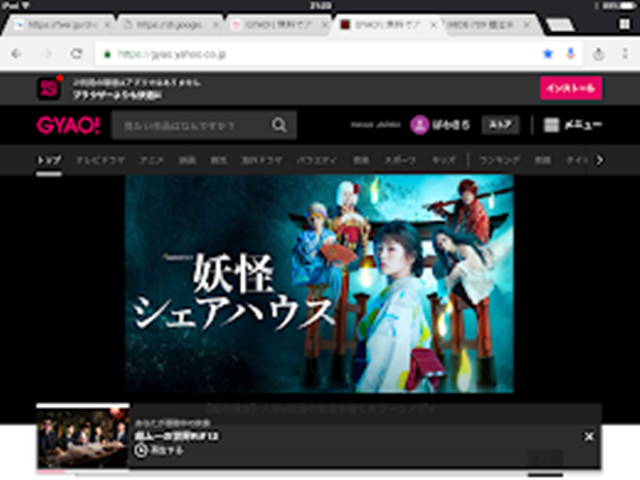
Task: Click the clock icon in resume bar
Action: pos(141,450)
